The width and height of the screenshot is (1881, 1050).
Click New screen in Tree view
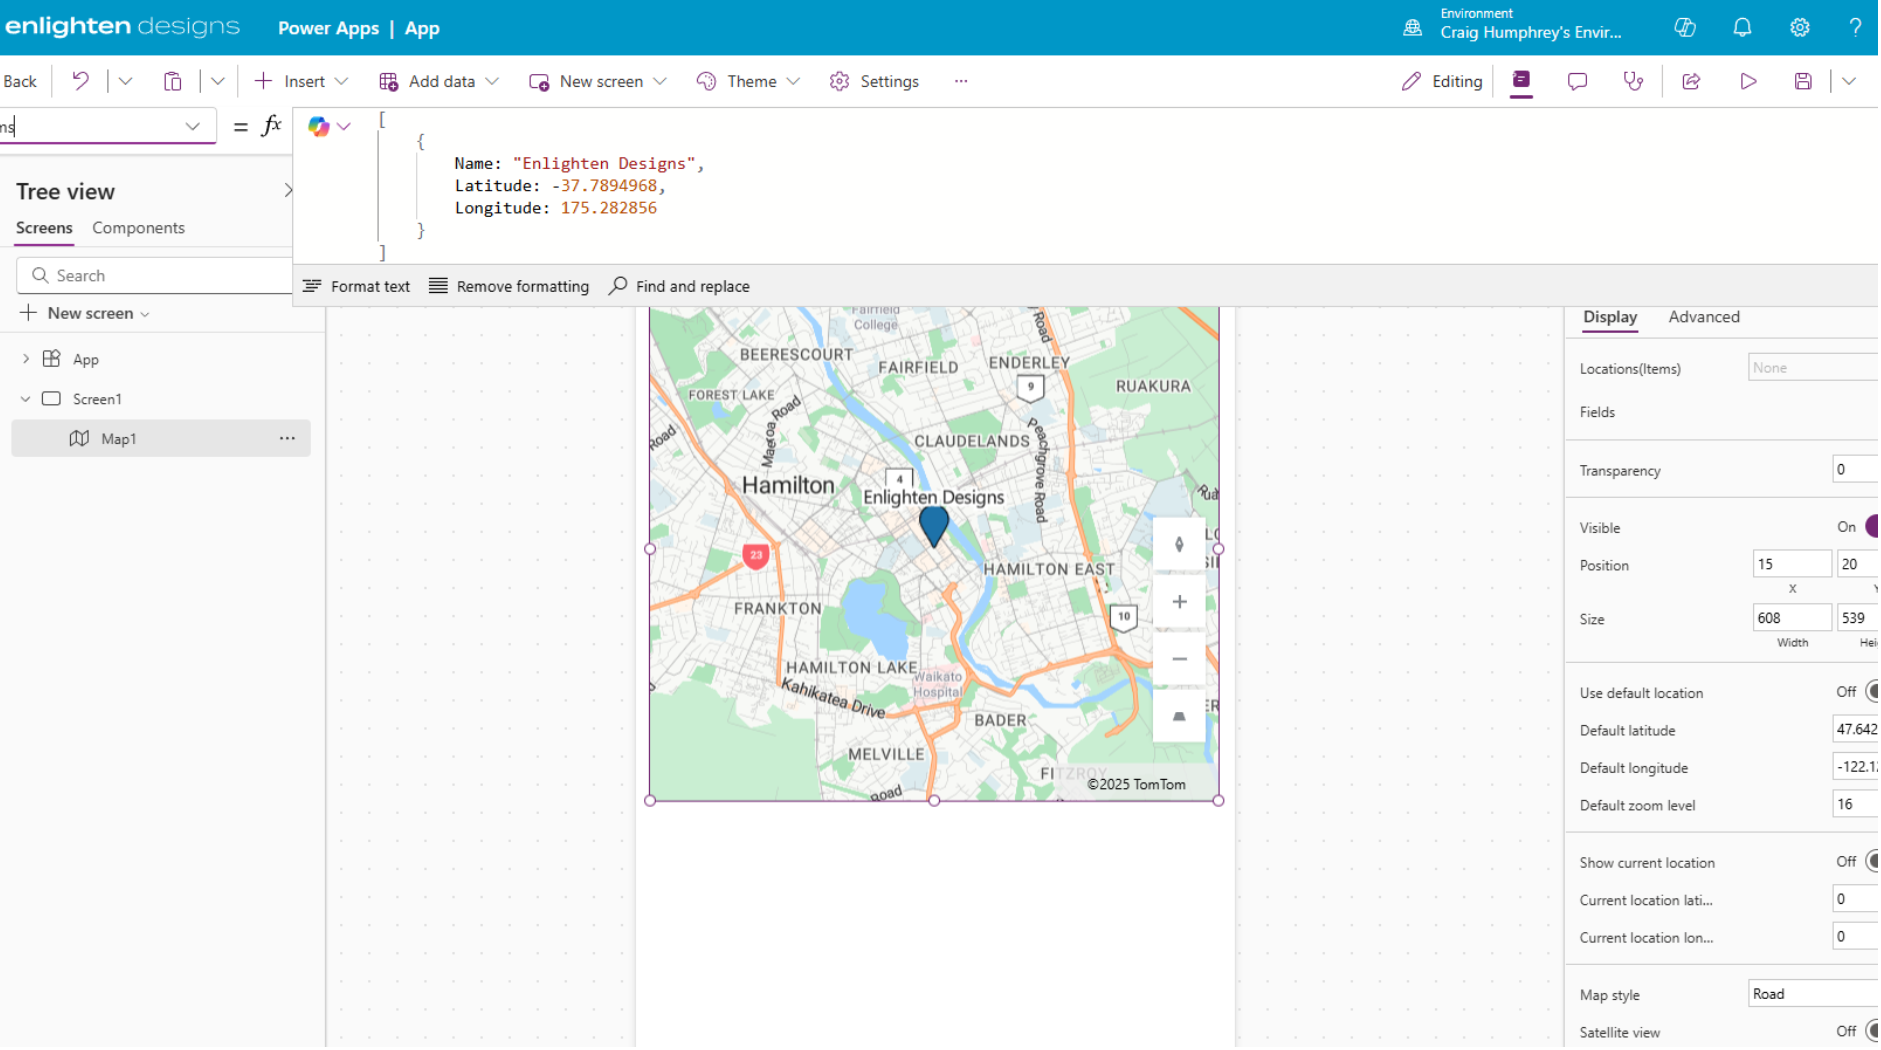(x=84, y=313)
